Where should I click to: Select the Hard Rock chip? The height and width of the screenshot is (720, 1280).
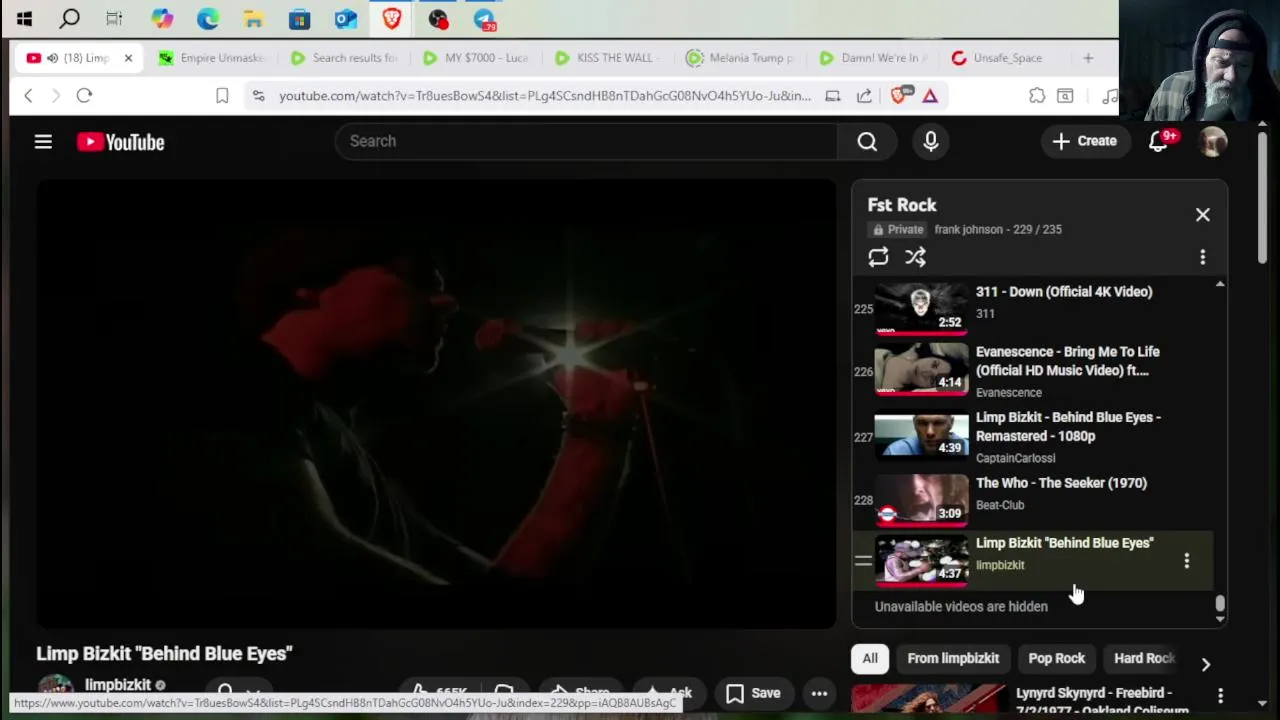click(x=1144, y=659)
